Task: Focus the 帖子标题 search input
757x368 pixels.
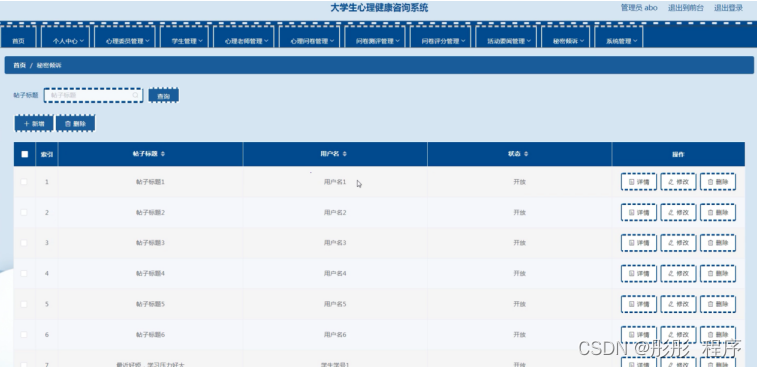Action: [94, 96]
